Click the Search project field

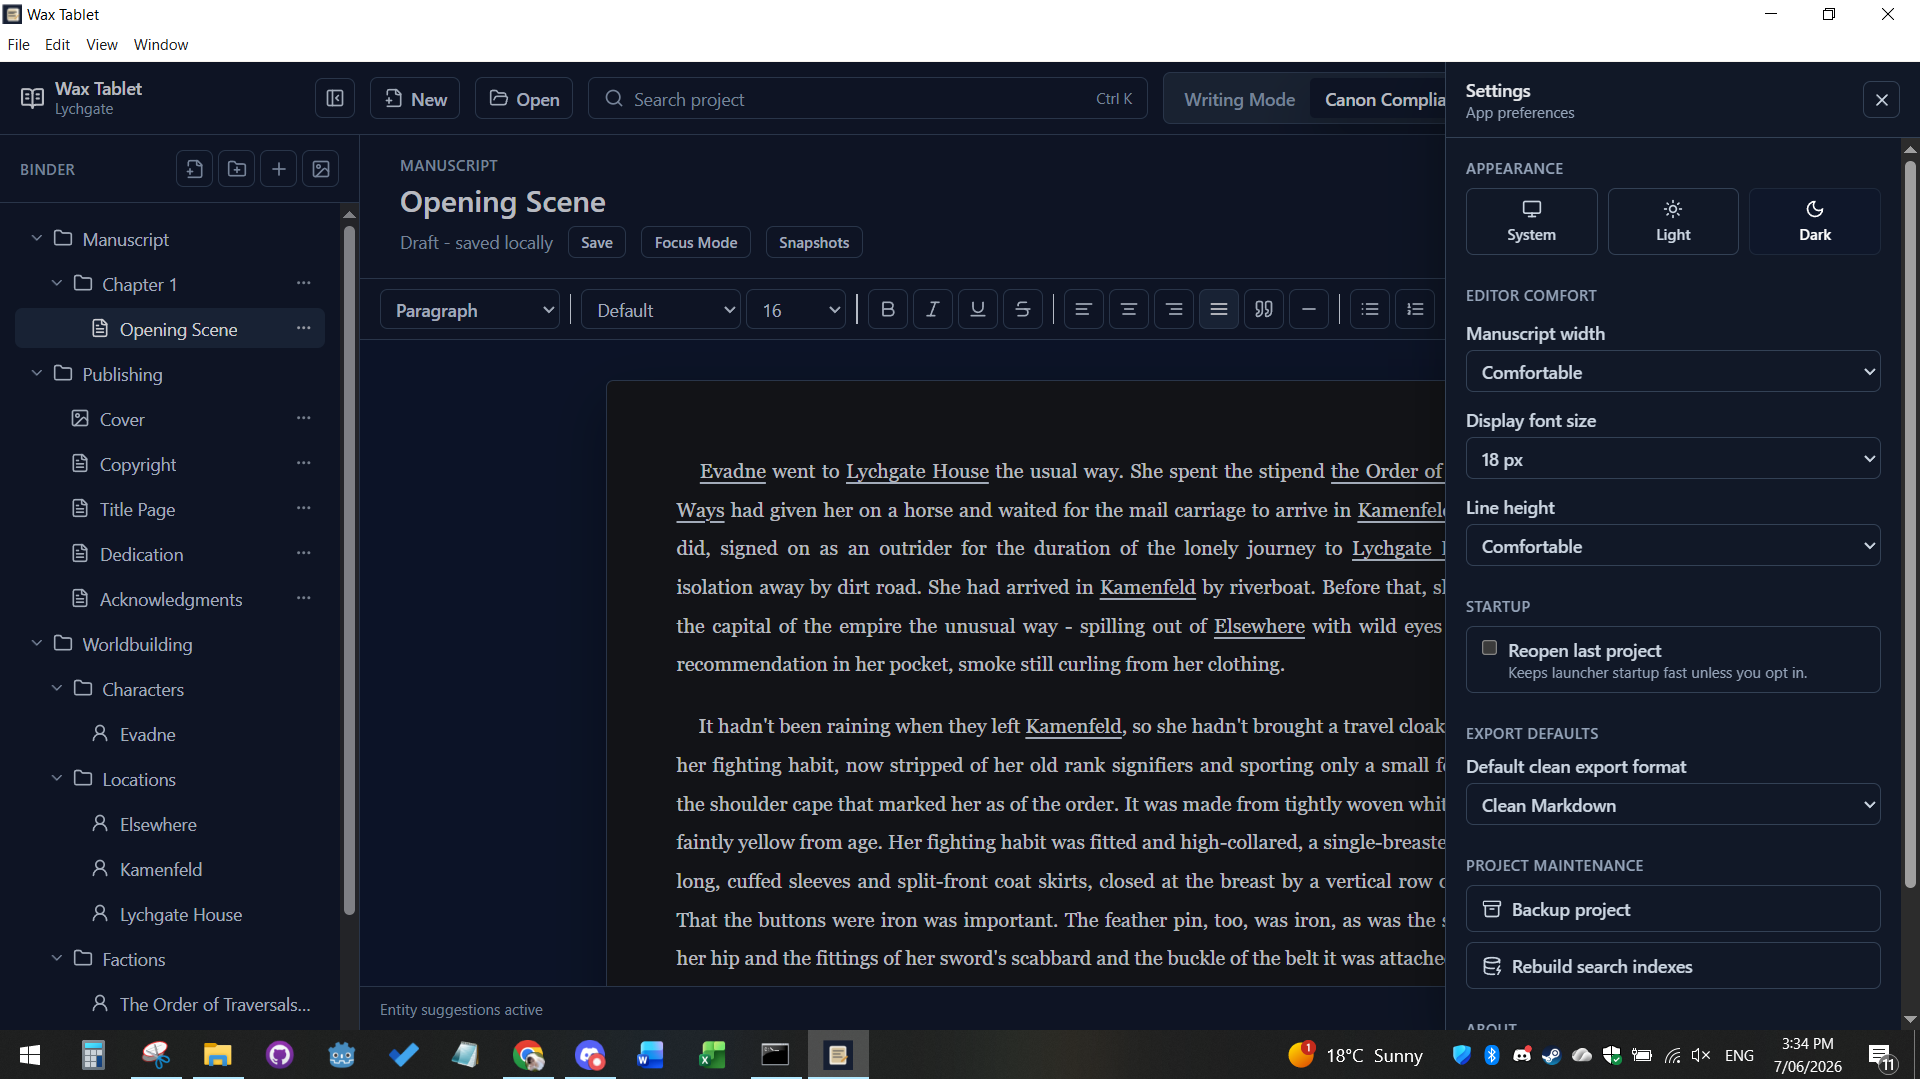tap(867, 98)
